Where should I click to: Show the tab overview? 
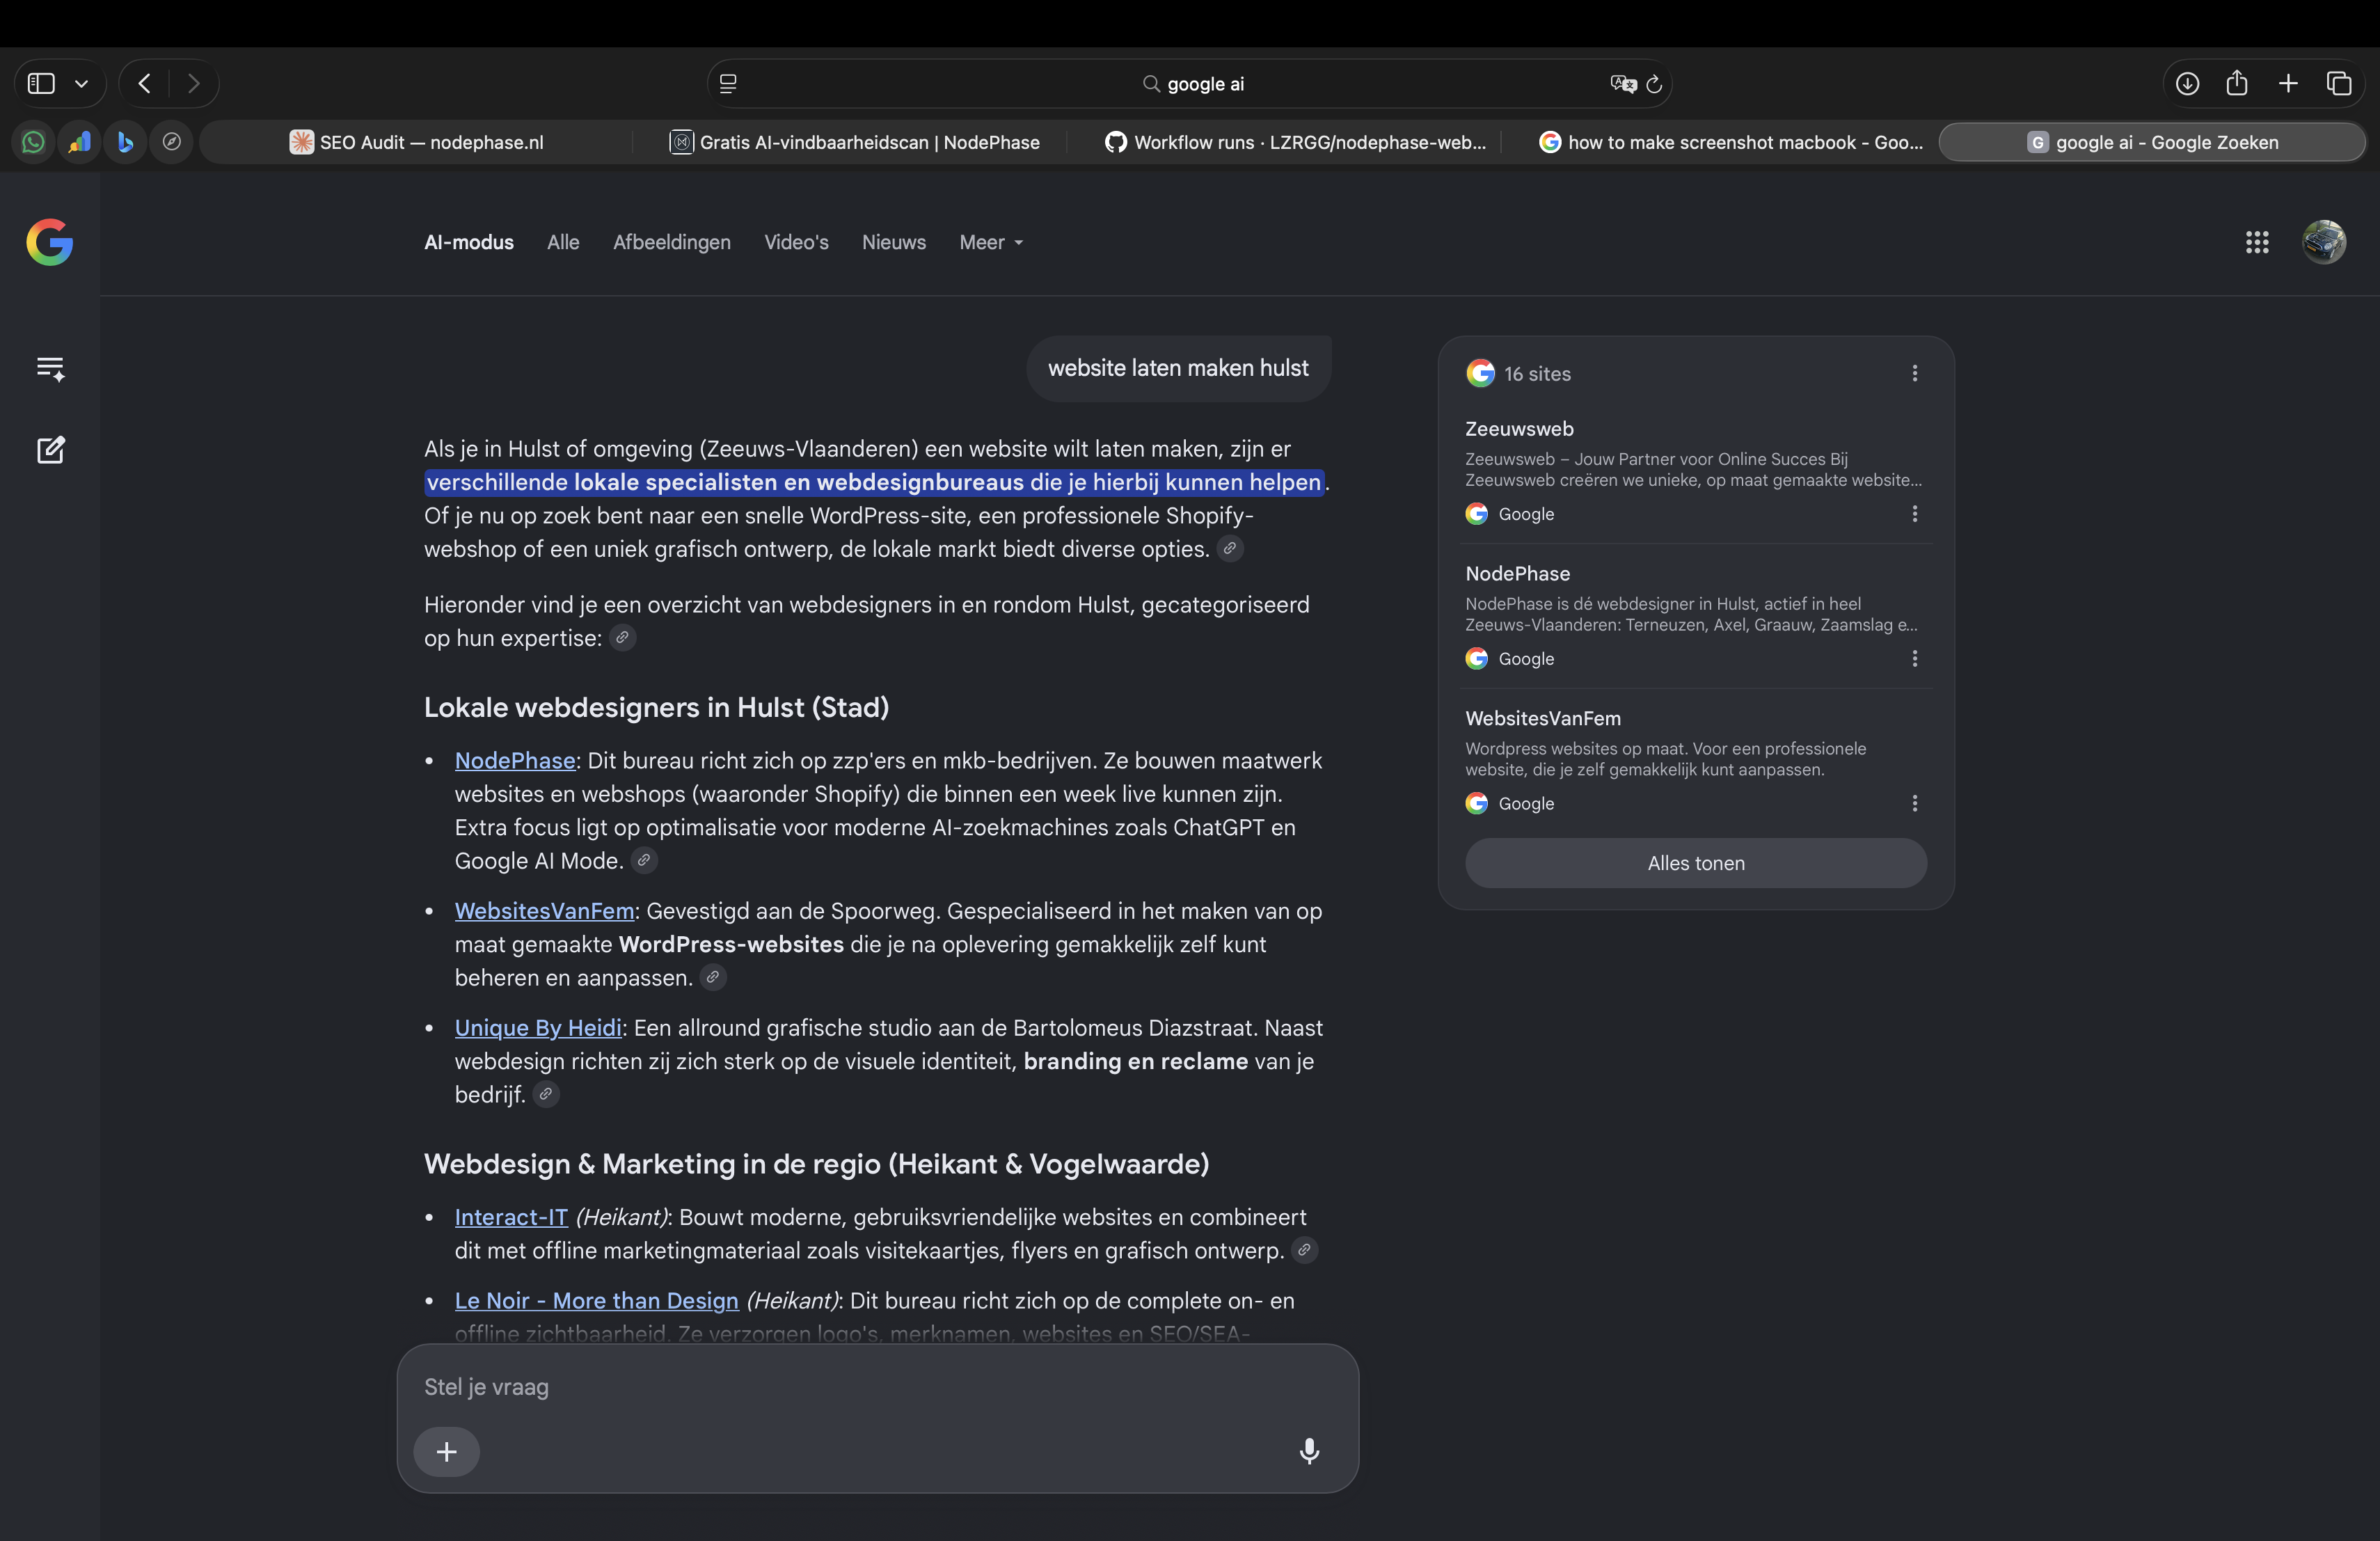2339,84
